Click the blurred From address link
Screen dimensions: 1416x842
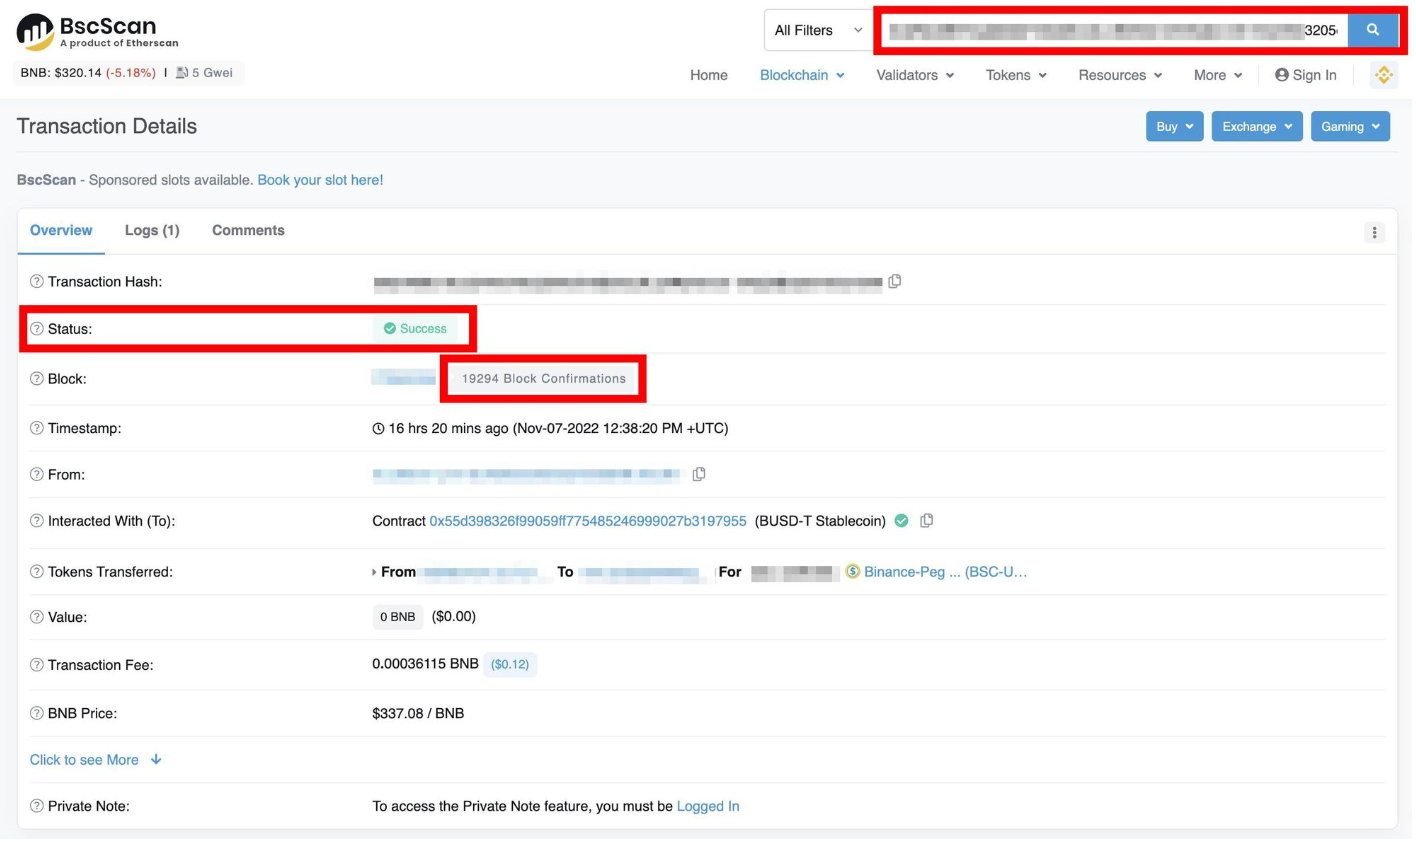(x=528, y=475)
